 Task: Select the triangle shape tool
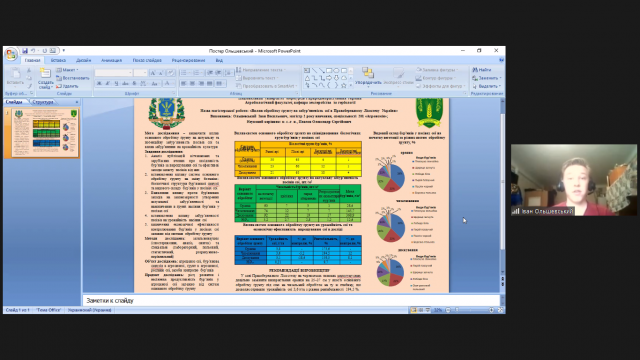coord(307,78)
